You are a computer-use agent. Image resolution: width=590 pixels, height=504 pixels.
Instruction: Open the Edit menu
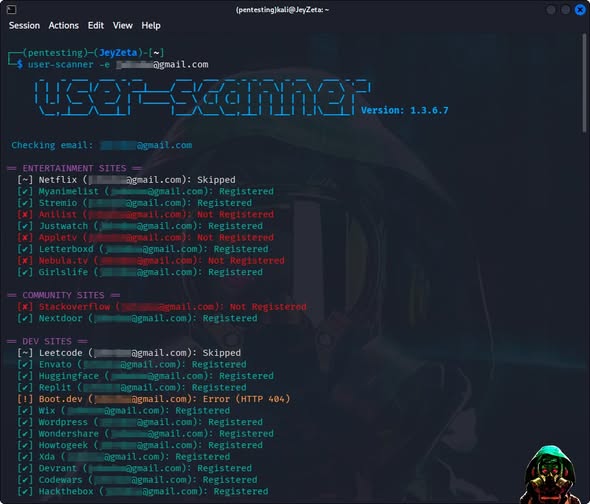pyautogui.click(x=96, y=26)
